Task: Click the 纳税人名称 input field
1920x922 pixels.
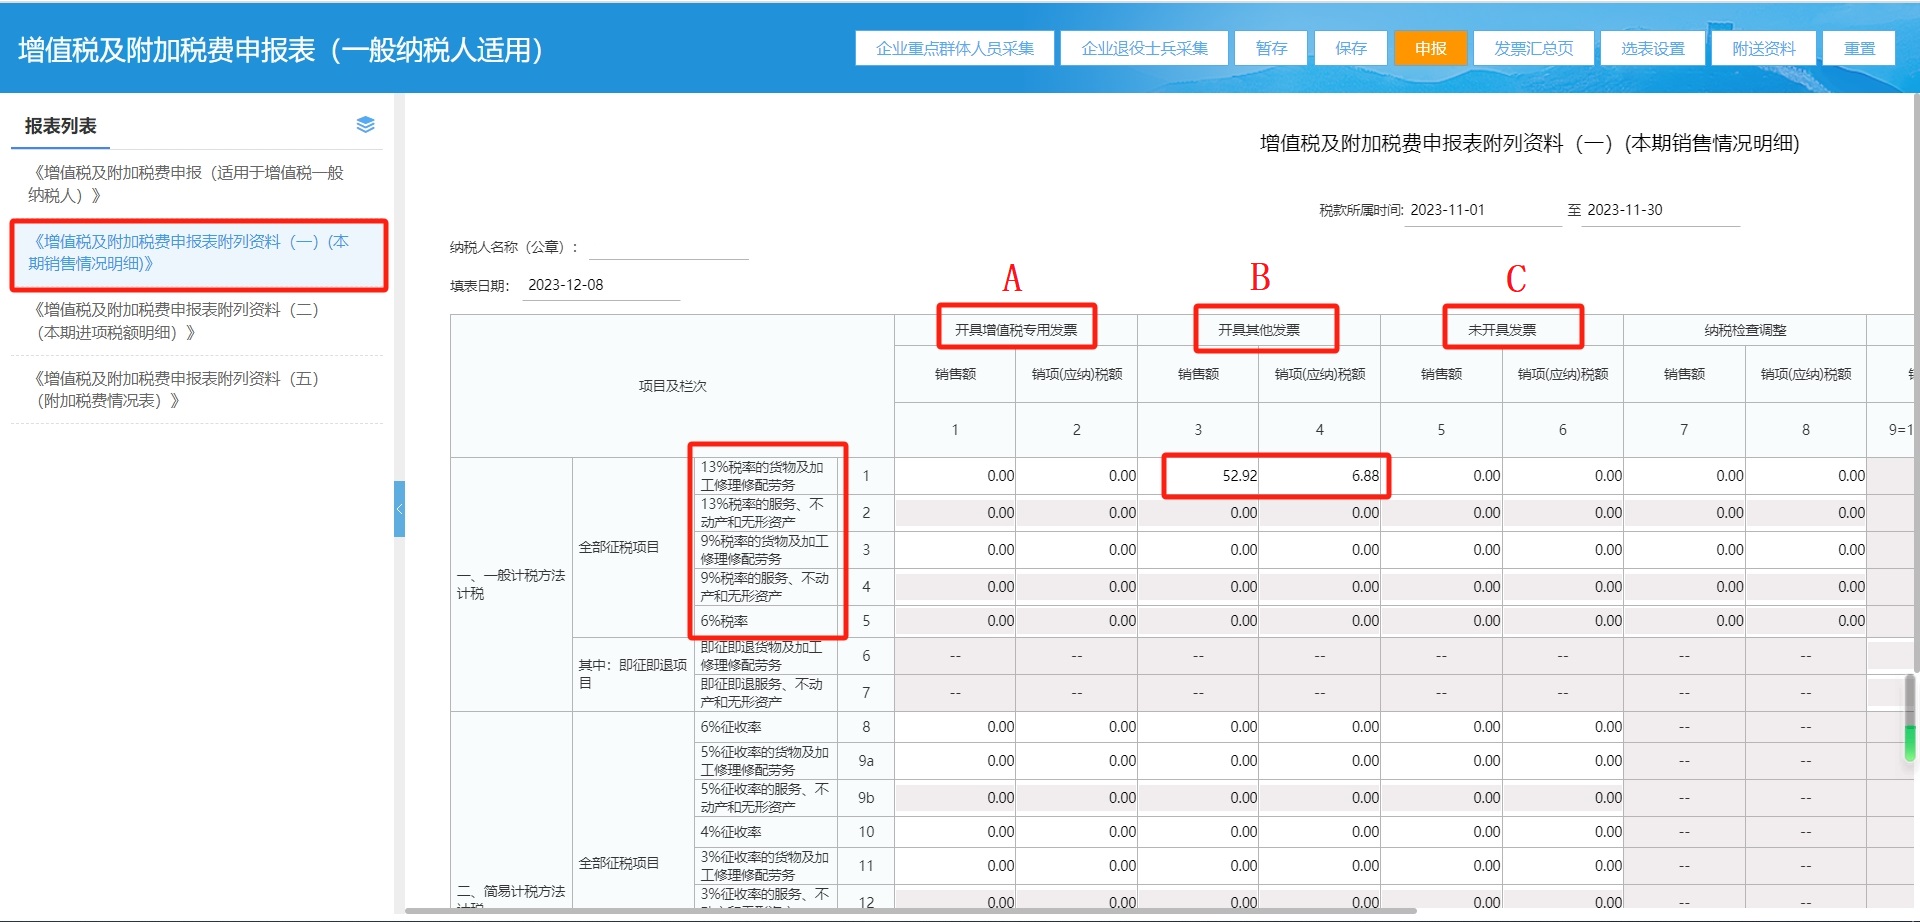Action: 668,247
